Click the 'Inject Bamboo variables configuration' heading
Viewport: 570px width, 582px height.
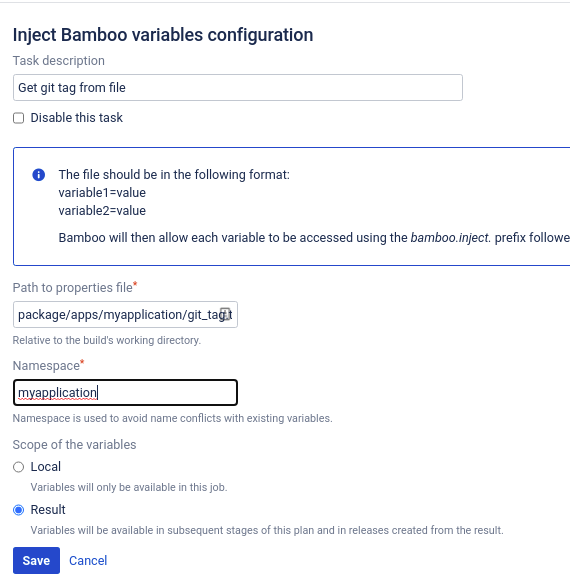[163, 35]
